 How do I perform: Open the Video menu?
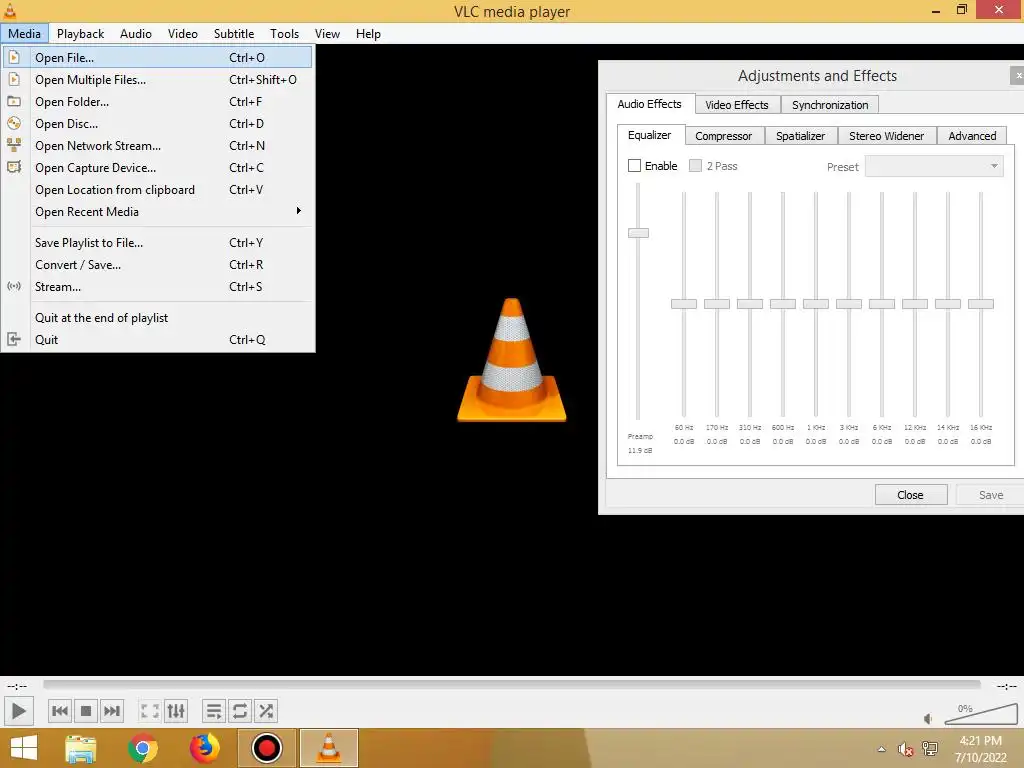pyautogui.click(x=182, y=33)
